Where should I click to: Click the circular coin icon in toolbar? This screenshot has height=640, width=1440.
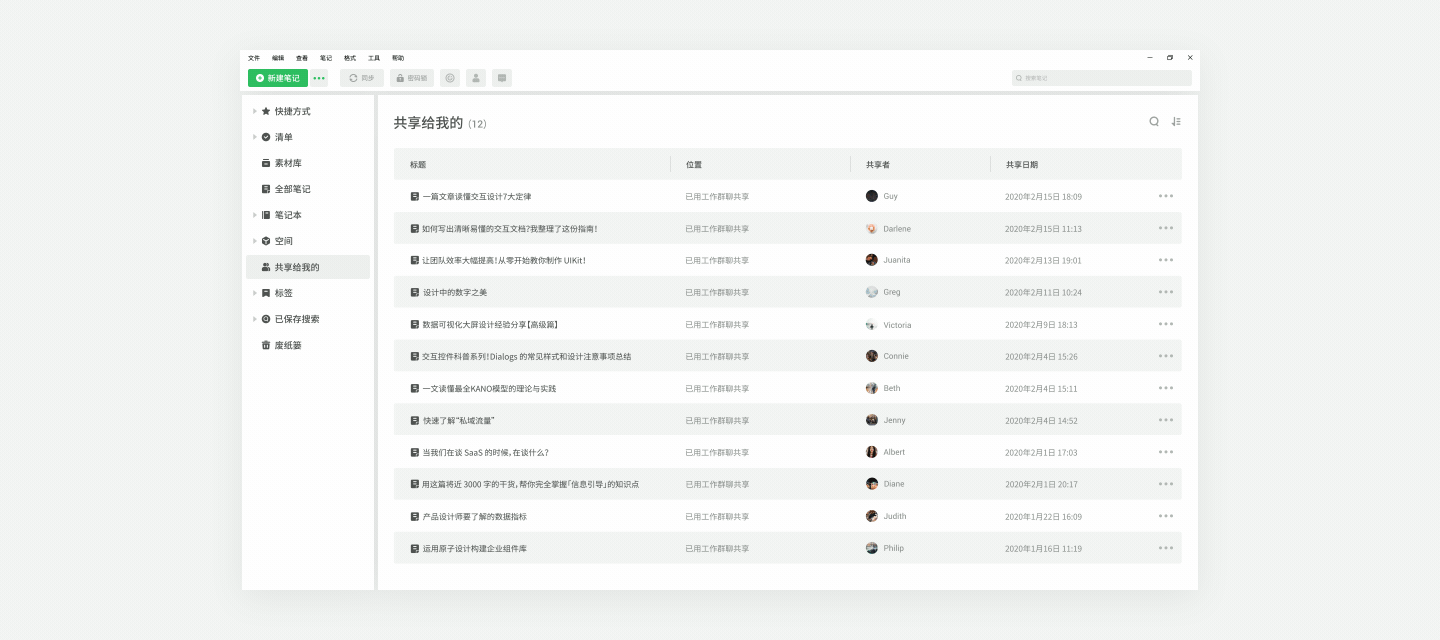tap(450, 78)
